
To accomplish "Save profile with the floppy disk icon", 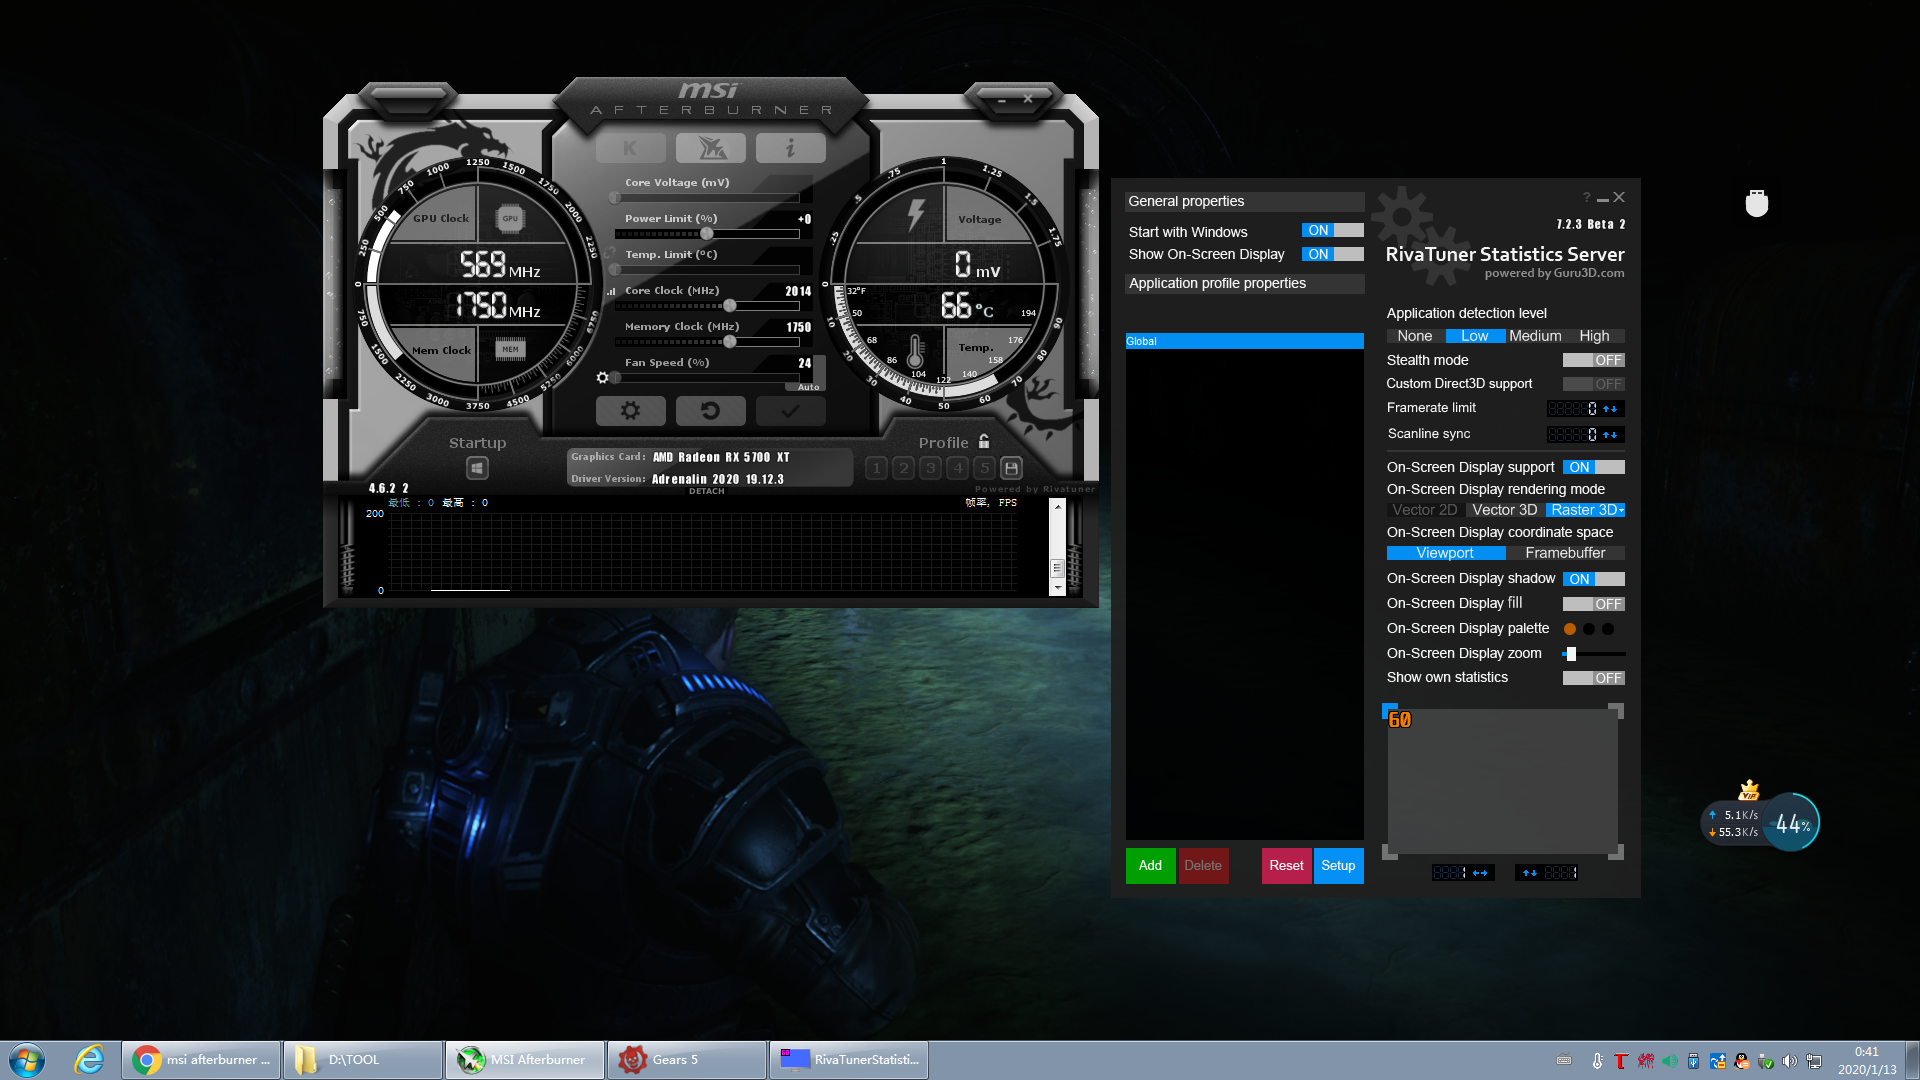I will click(x=1011, y=468).
